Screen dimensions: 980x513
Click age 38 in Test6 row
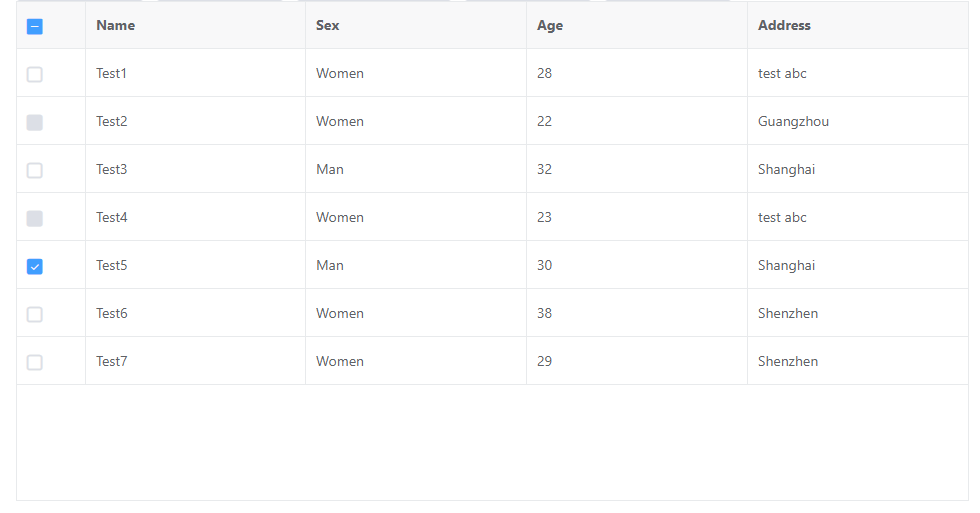tap(545, 314)
